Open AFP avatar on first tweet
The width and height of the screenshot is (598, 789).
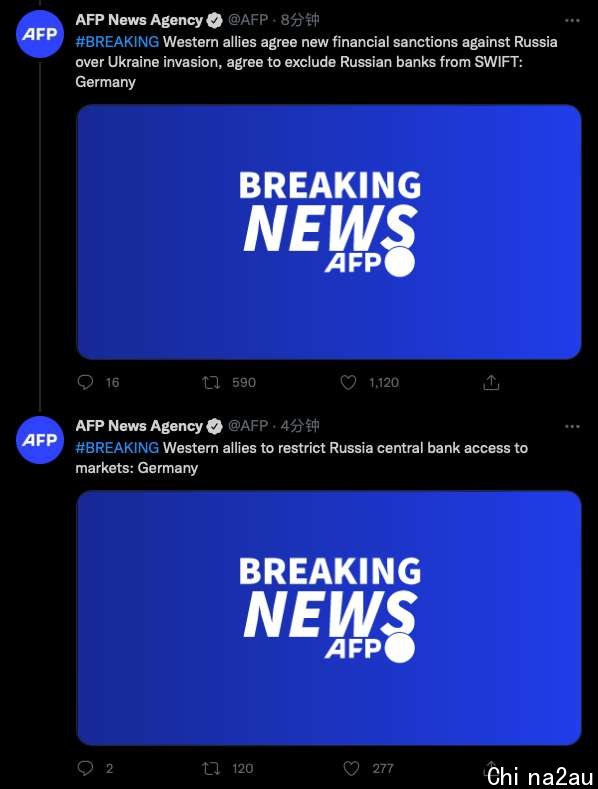40,34
